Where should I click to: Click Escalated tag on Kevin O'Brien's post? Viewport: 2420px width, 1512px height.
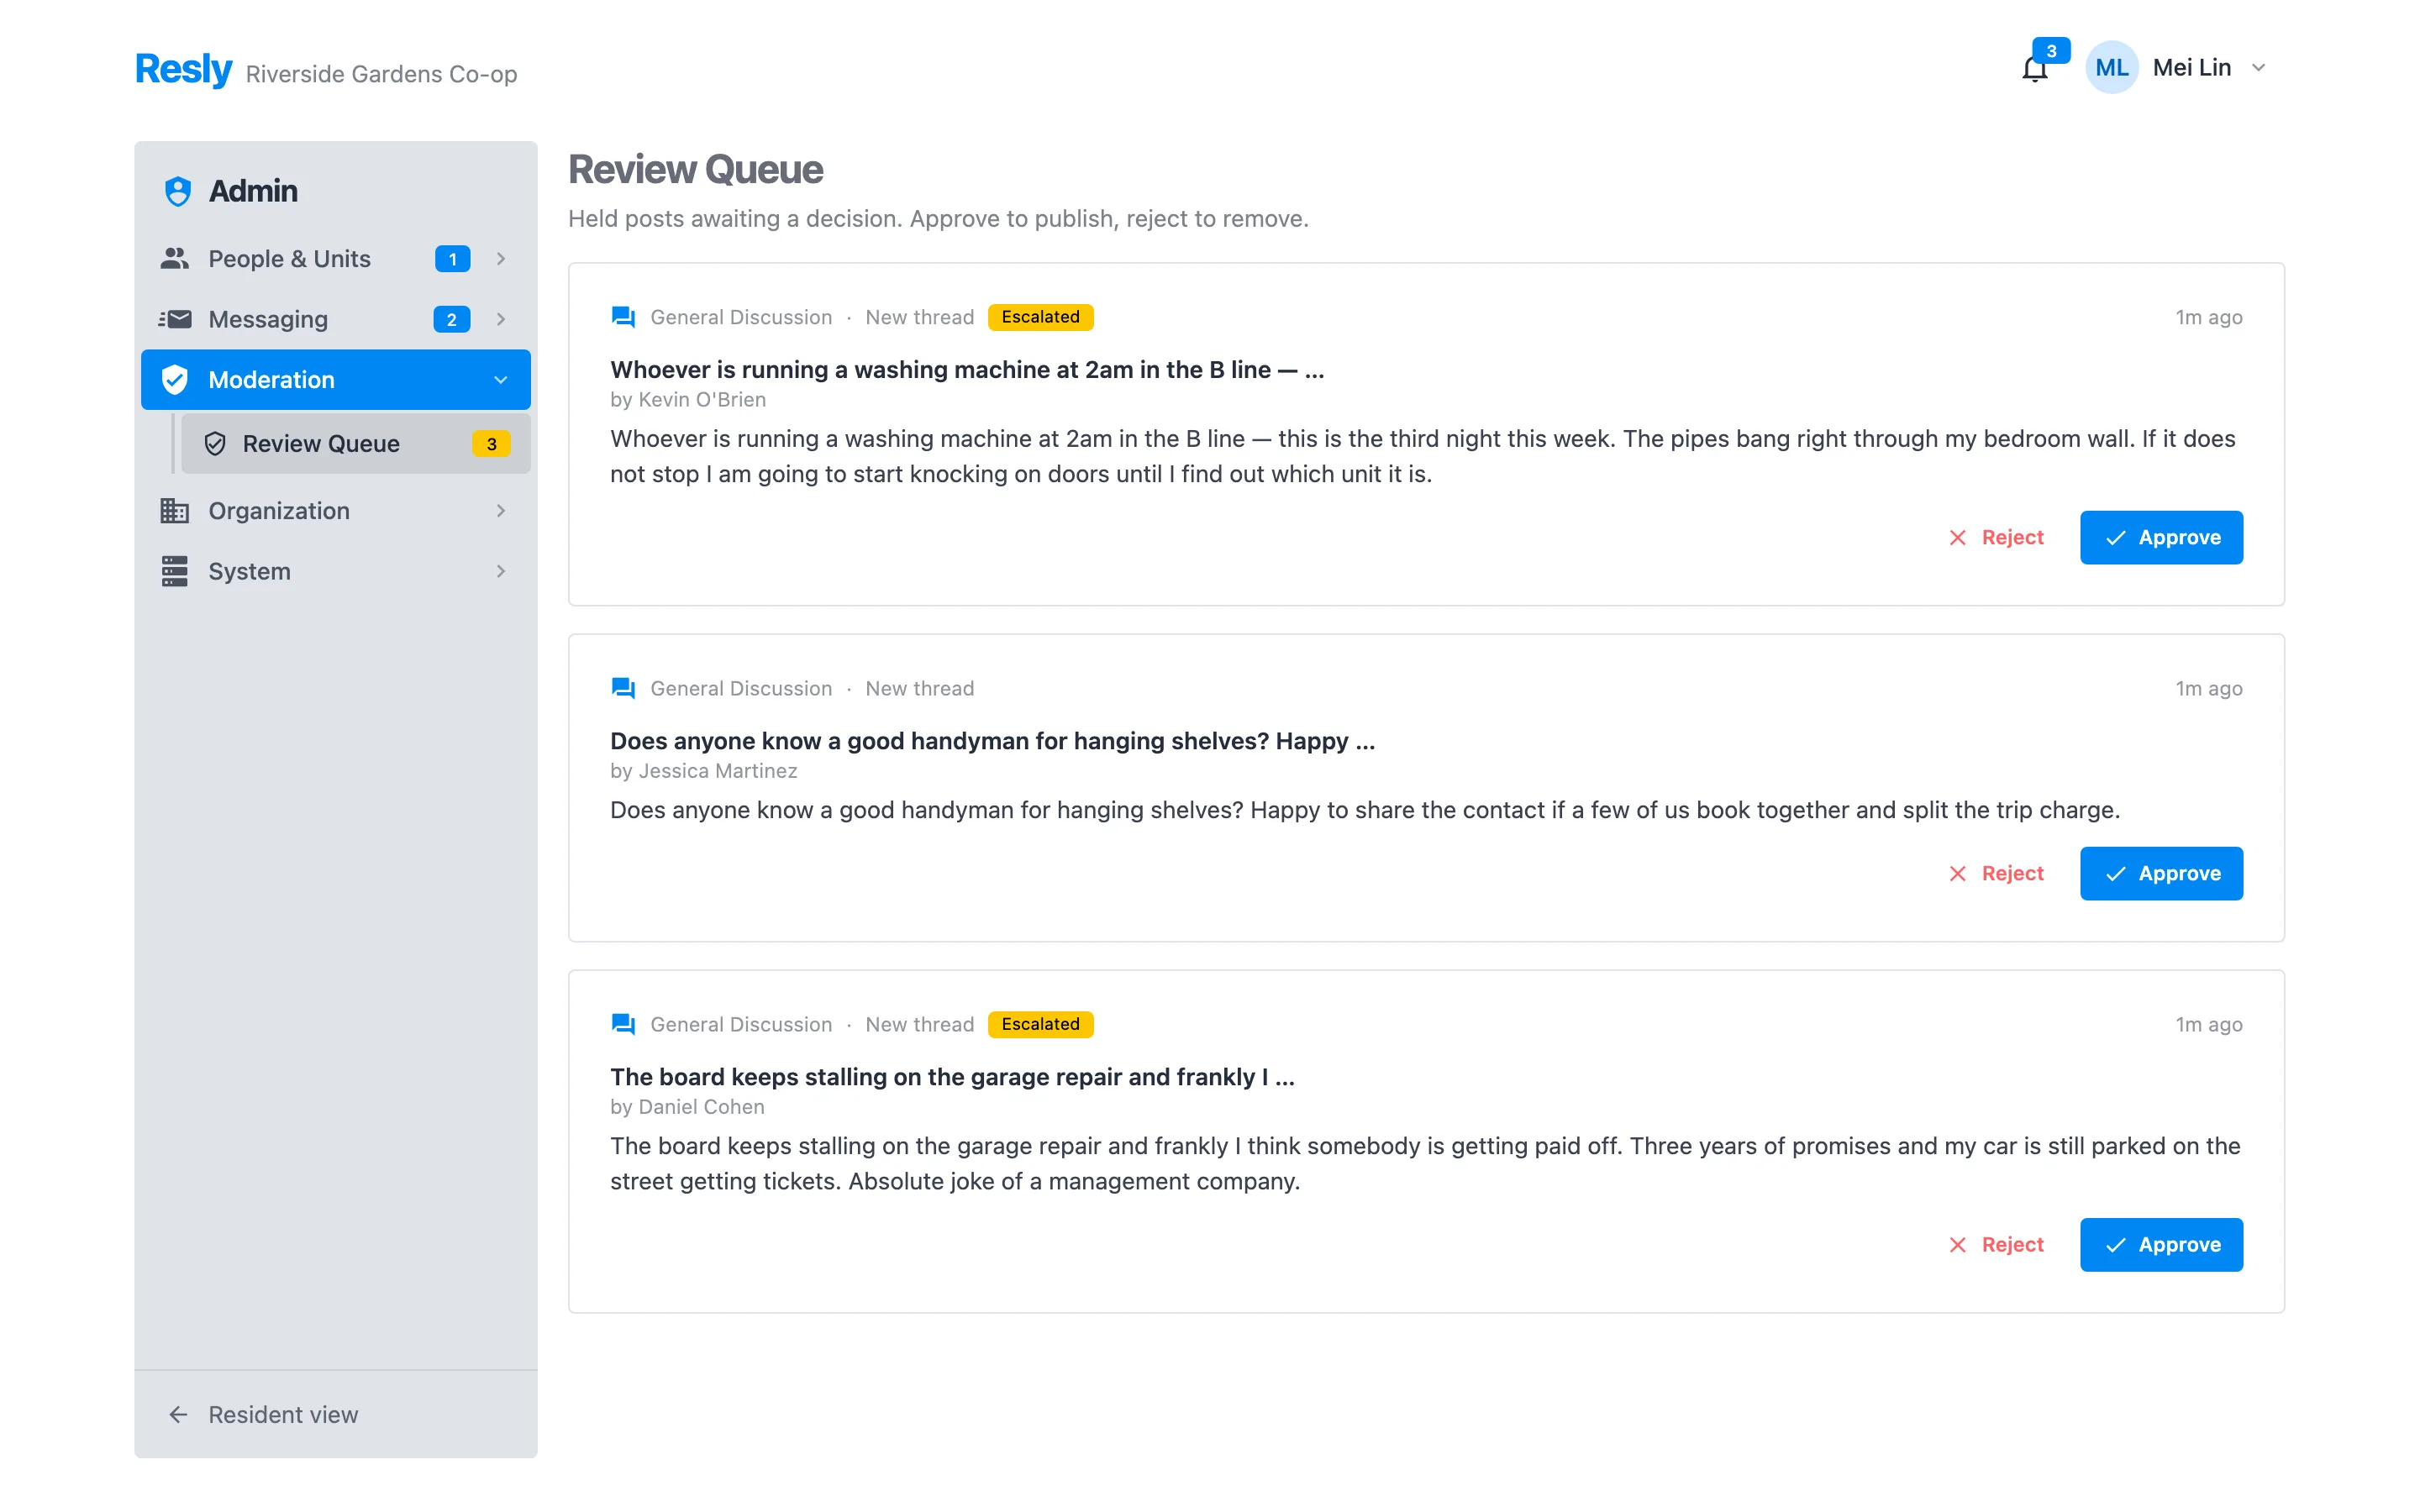pos(1040,317)
